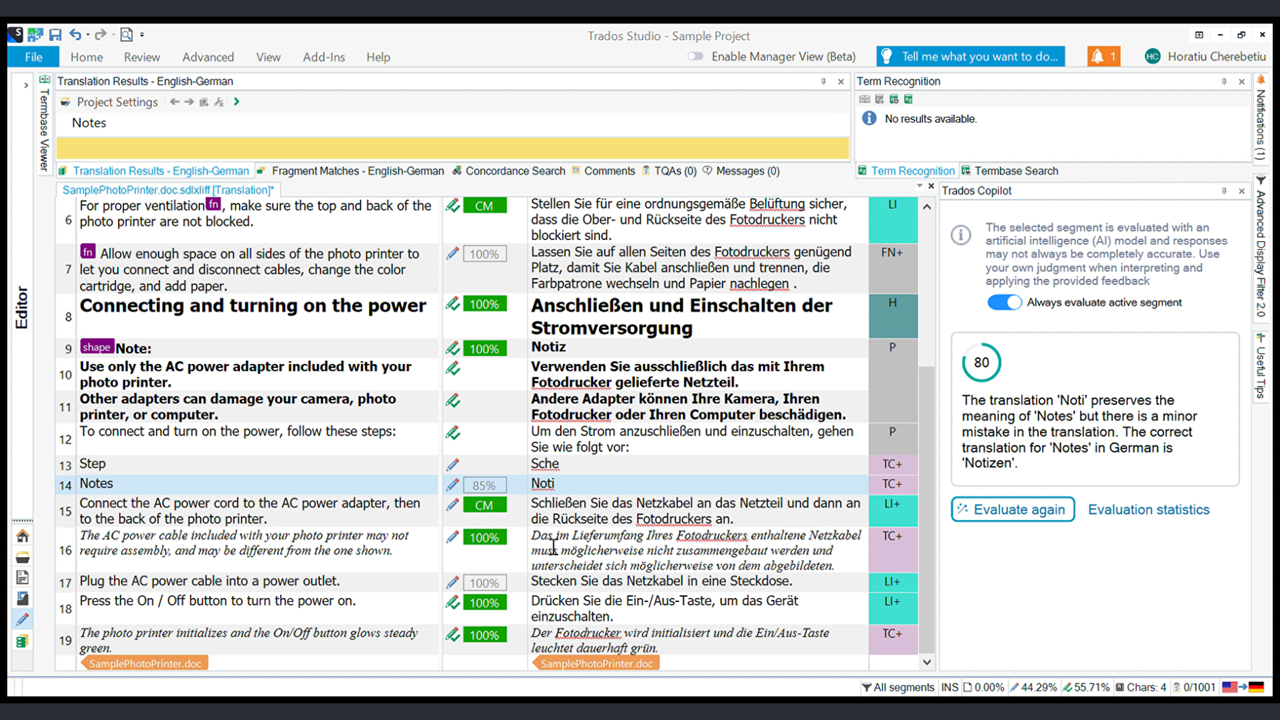Open the Add-Ins ribbon tab
The image size is (1280, 720).
(x=324, y=57)
